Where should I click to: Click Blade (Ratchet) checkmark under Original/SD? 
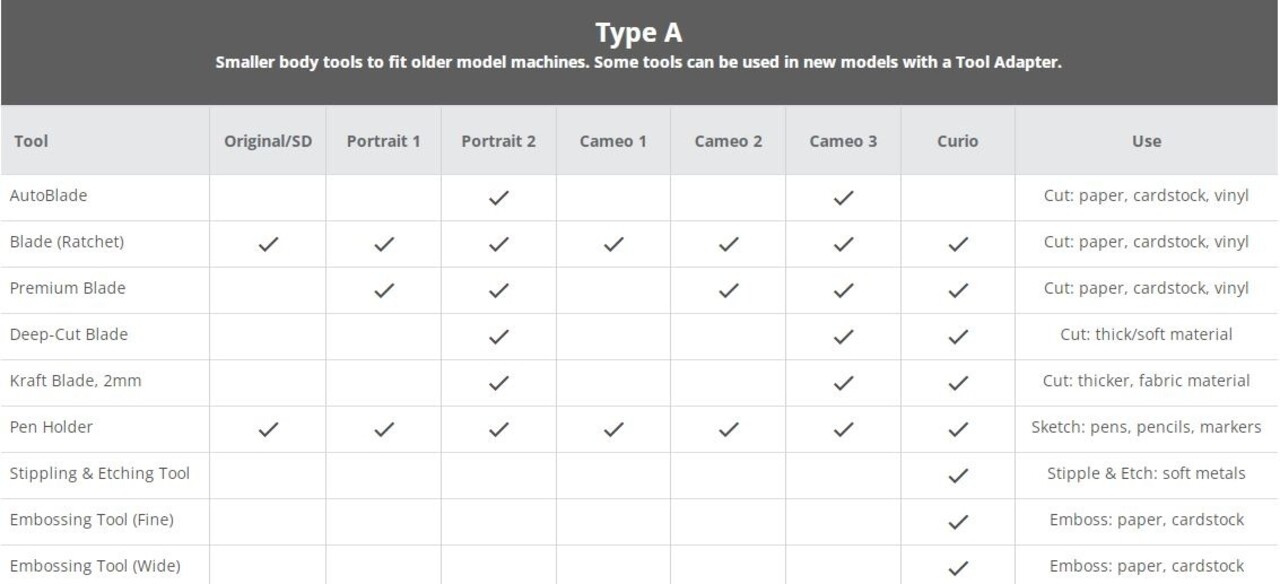[x=268, y=244]
